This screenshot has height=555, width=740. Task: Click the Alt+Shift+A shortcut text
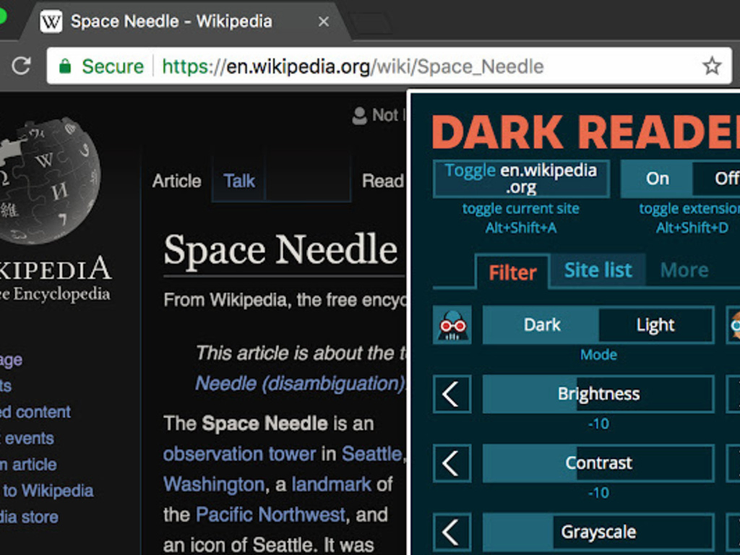point(521,228)
